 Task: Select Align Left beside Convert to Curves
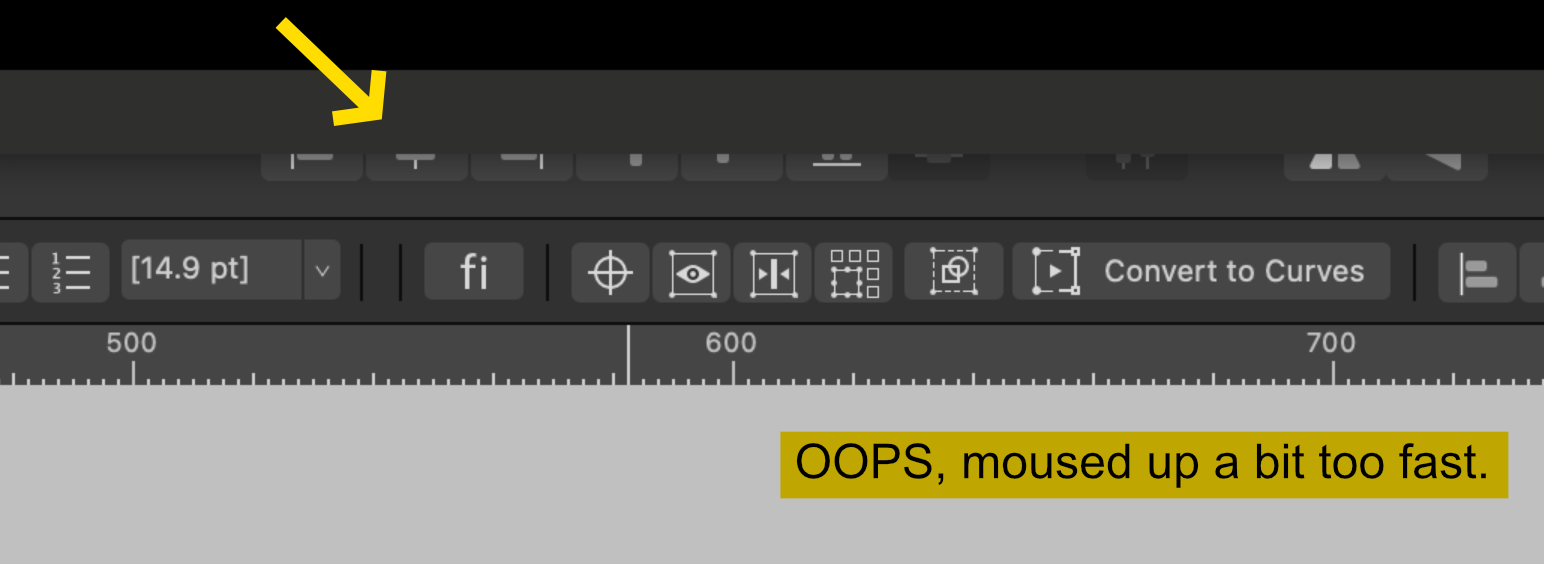tap(1478, 272)
